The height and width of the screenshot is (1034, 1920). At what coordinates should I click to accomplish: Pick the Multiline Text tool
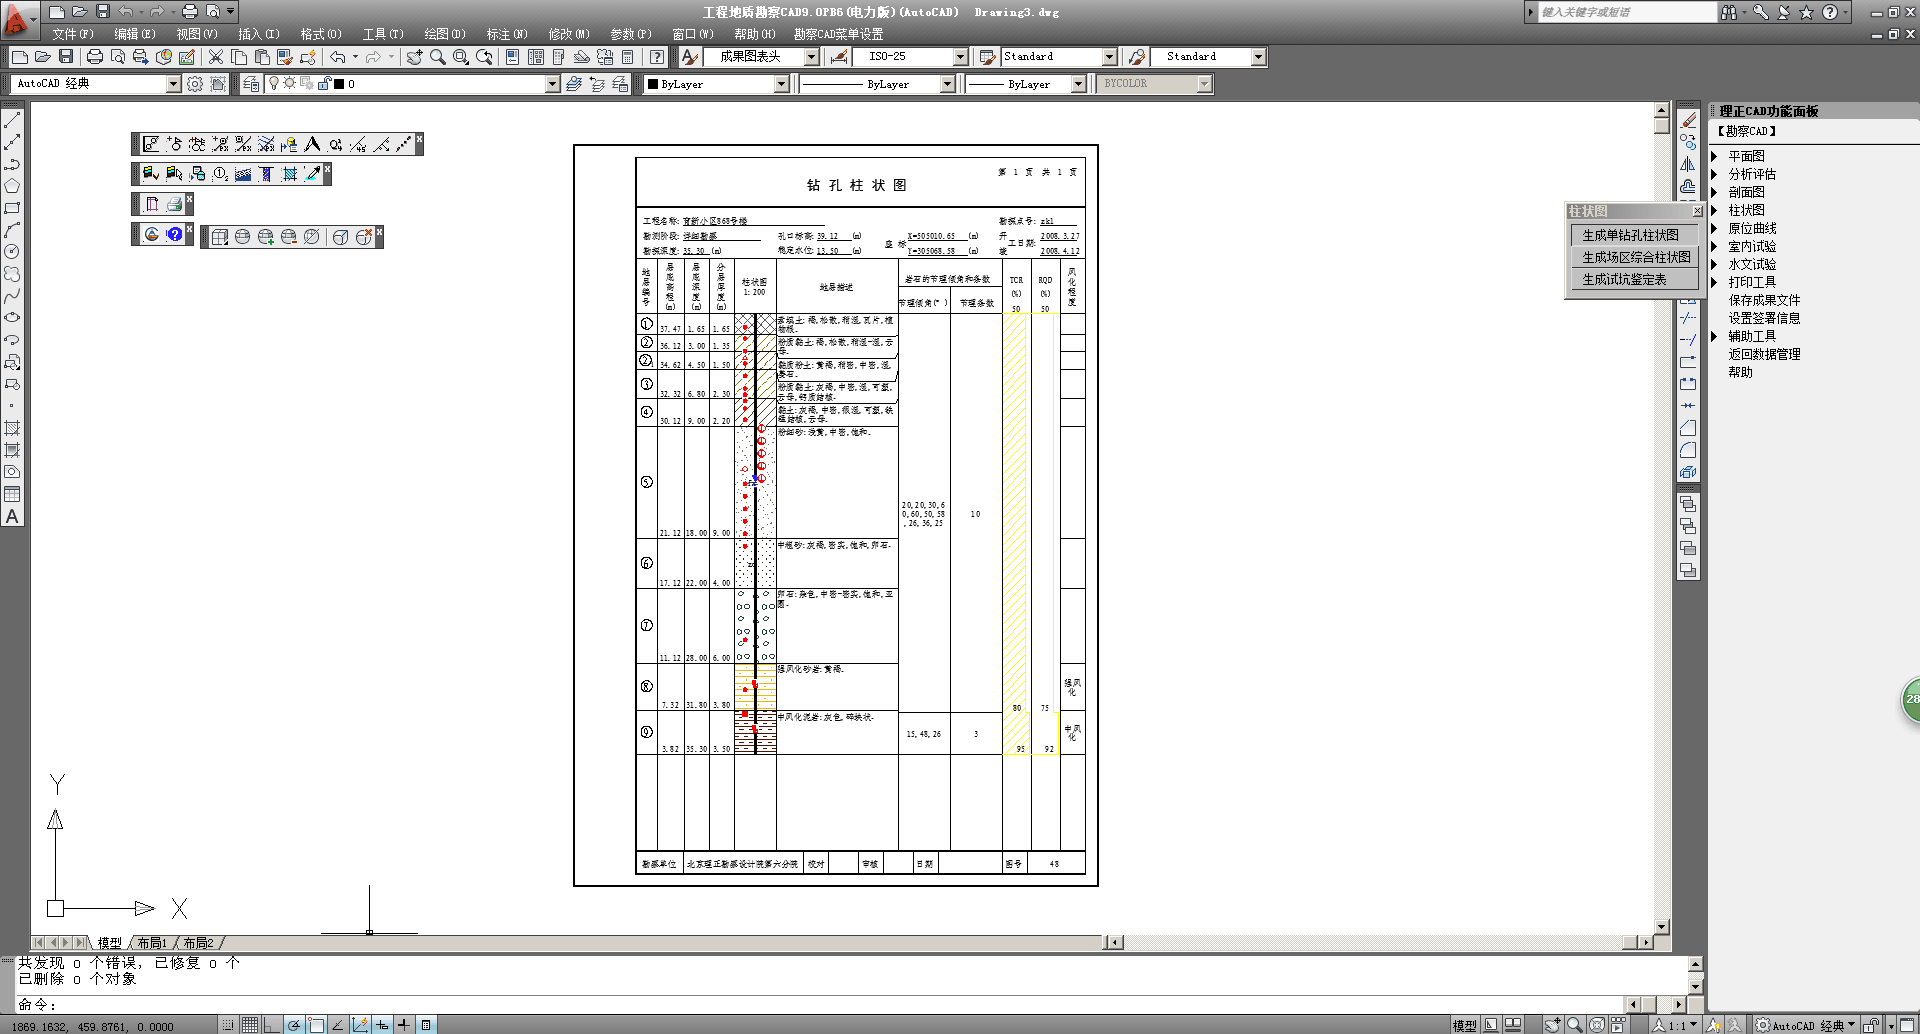click(x=12, y=517)
